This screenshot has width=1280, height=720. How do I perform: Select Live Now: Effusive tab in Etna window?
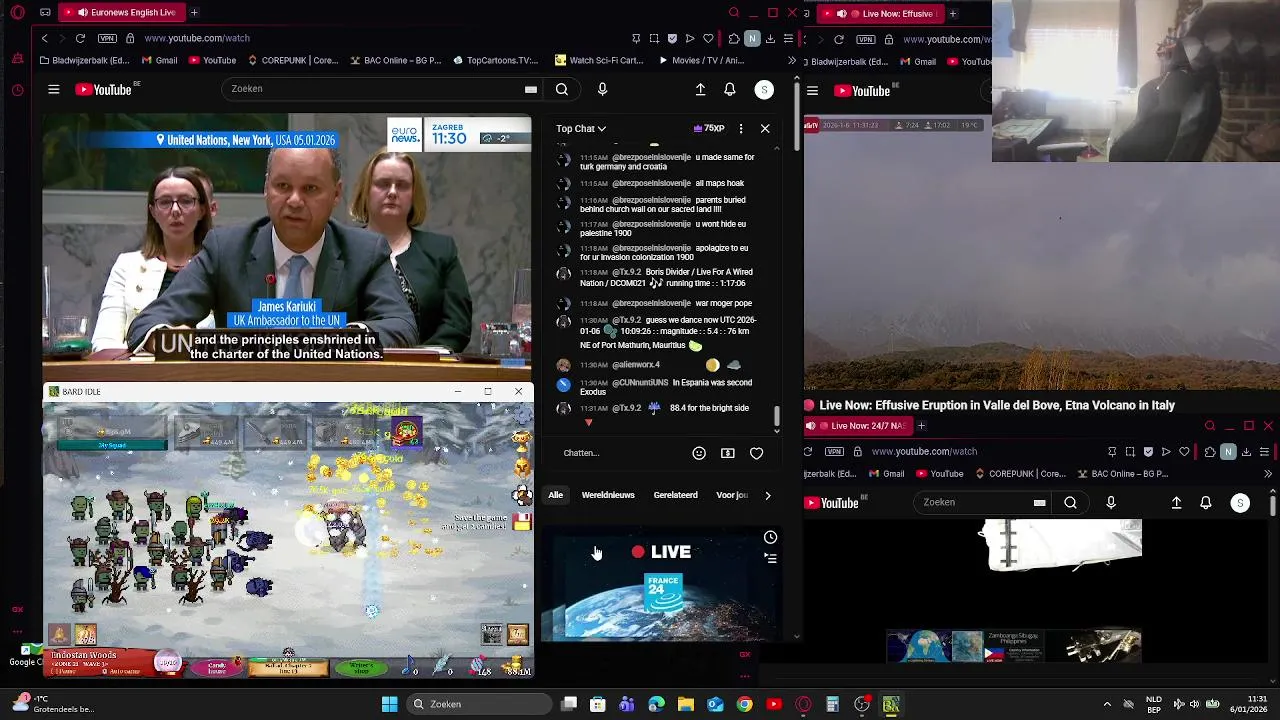(880, 13)
